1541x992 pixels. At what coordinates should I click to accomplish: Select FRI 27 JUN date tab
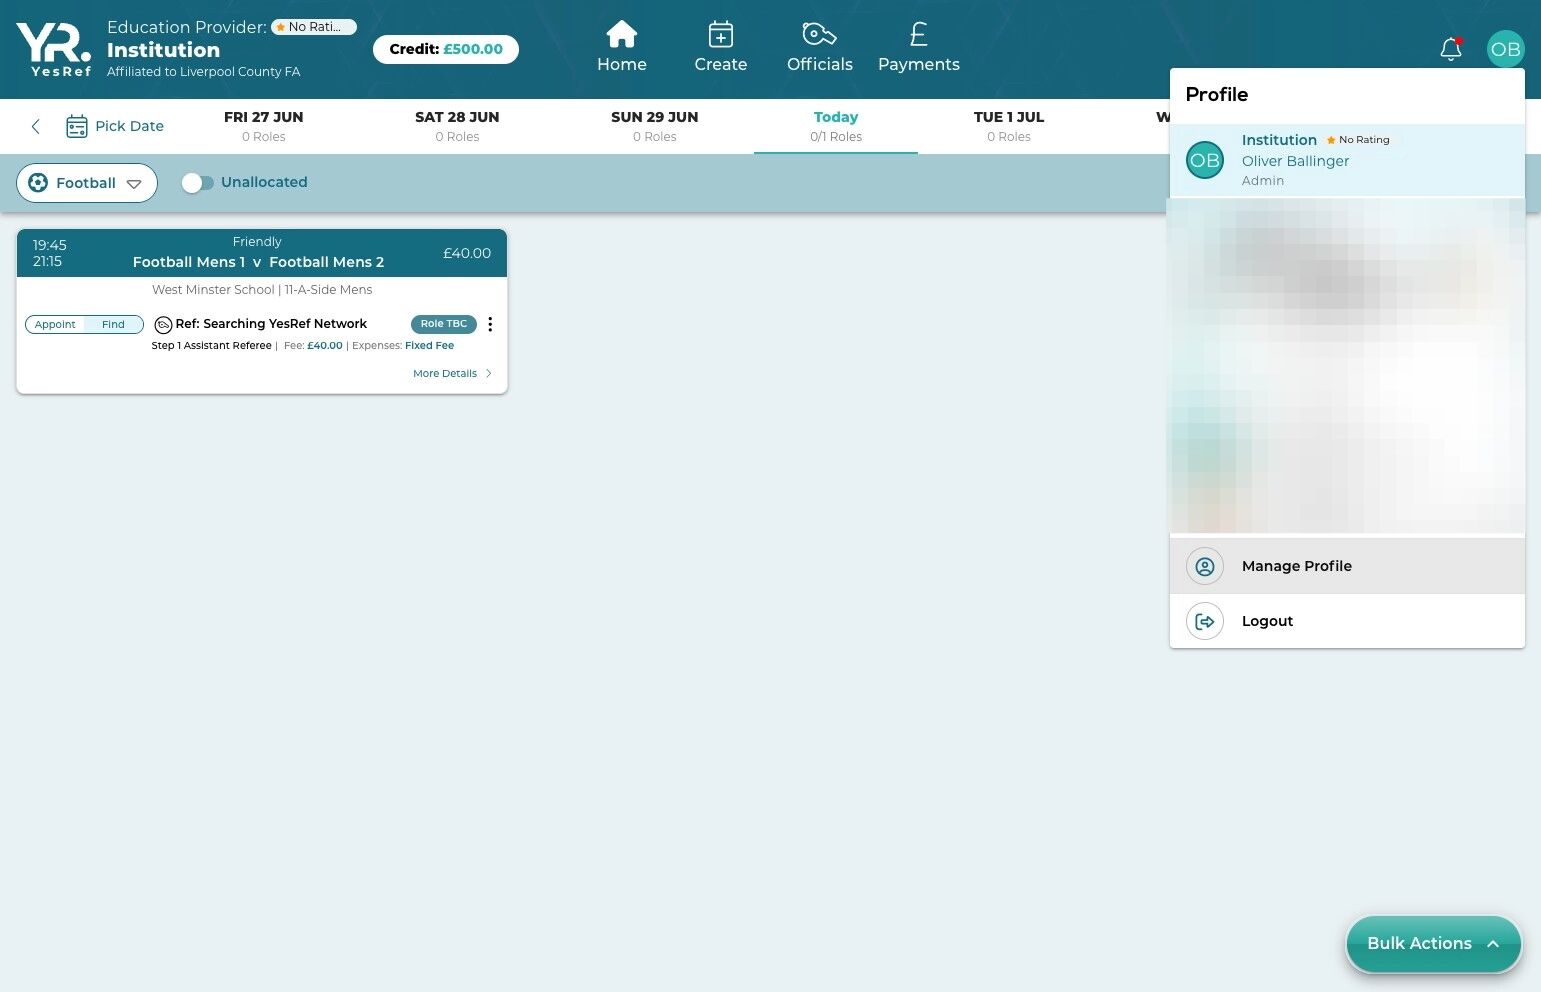tap(264, 126)
